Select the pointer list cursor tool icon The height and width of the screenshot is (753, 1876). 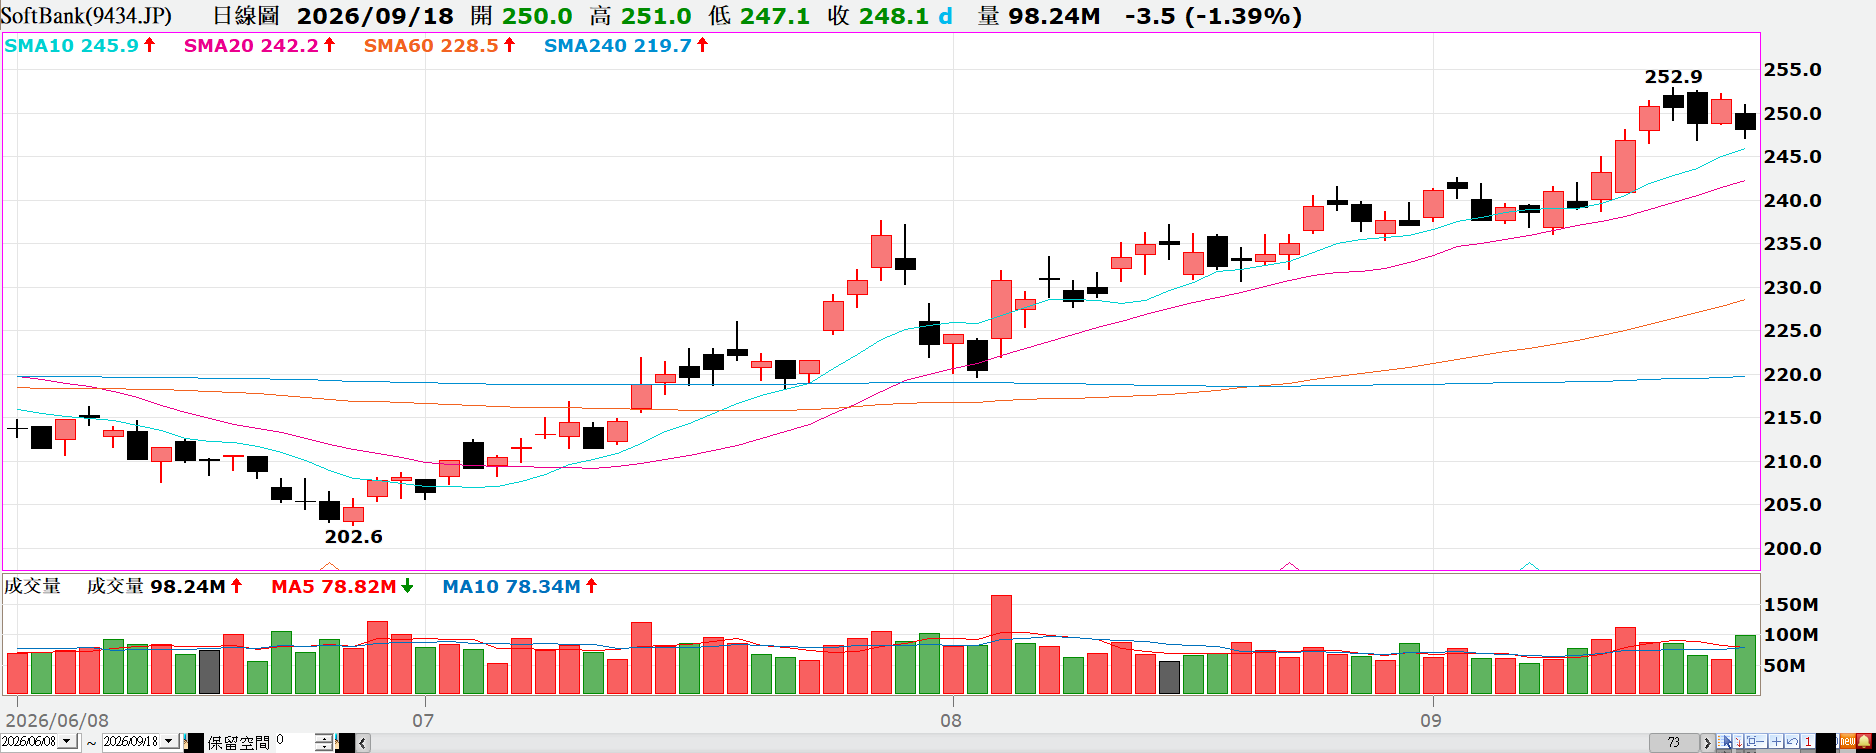click(1724, 741)
